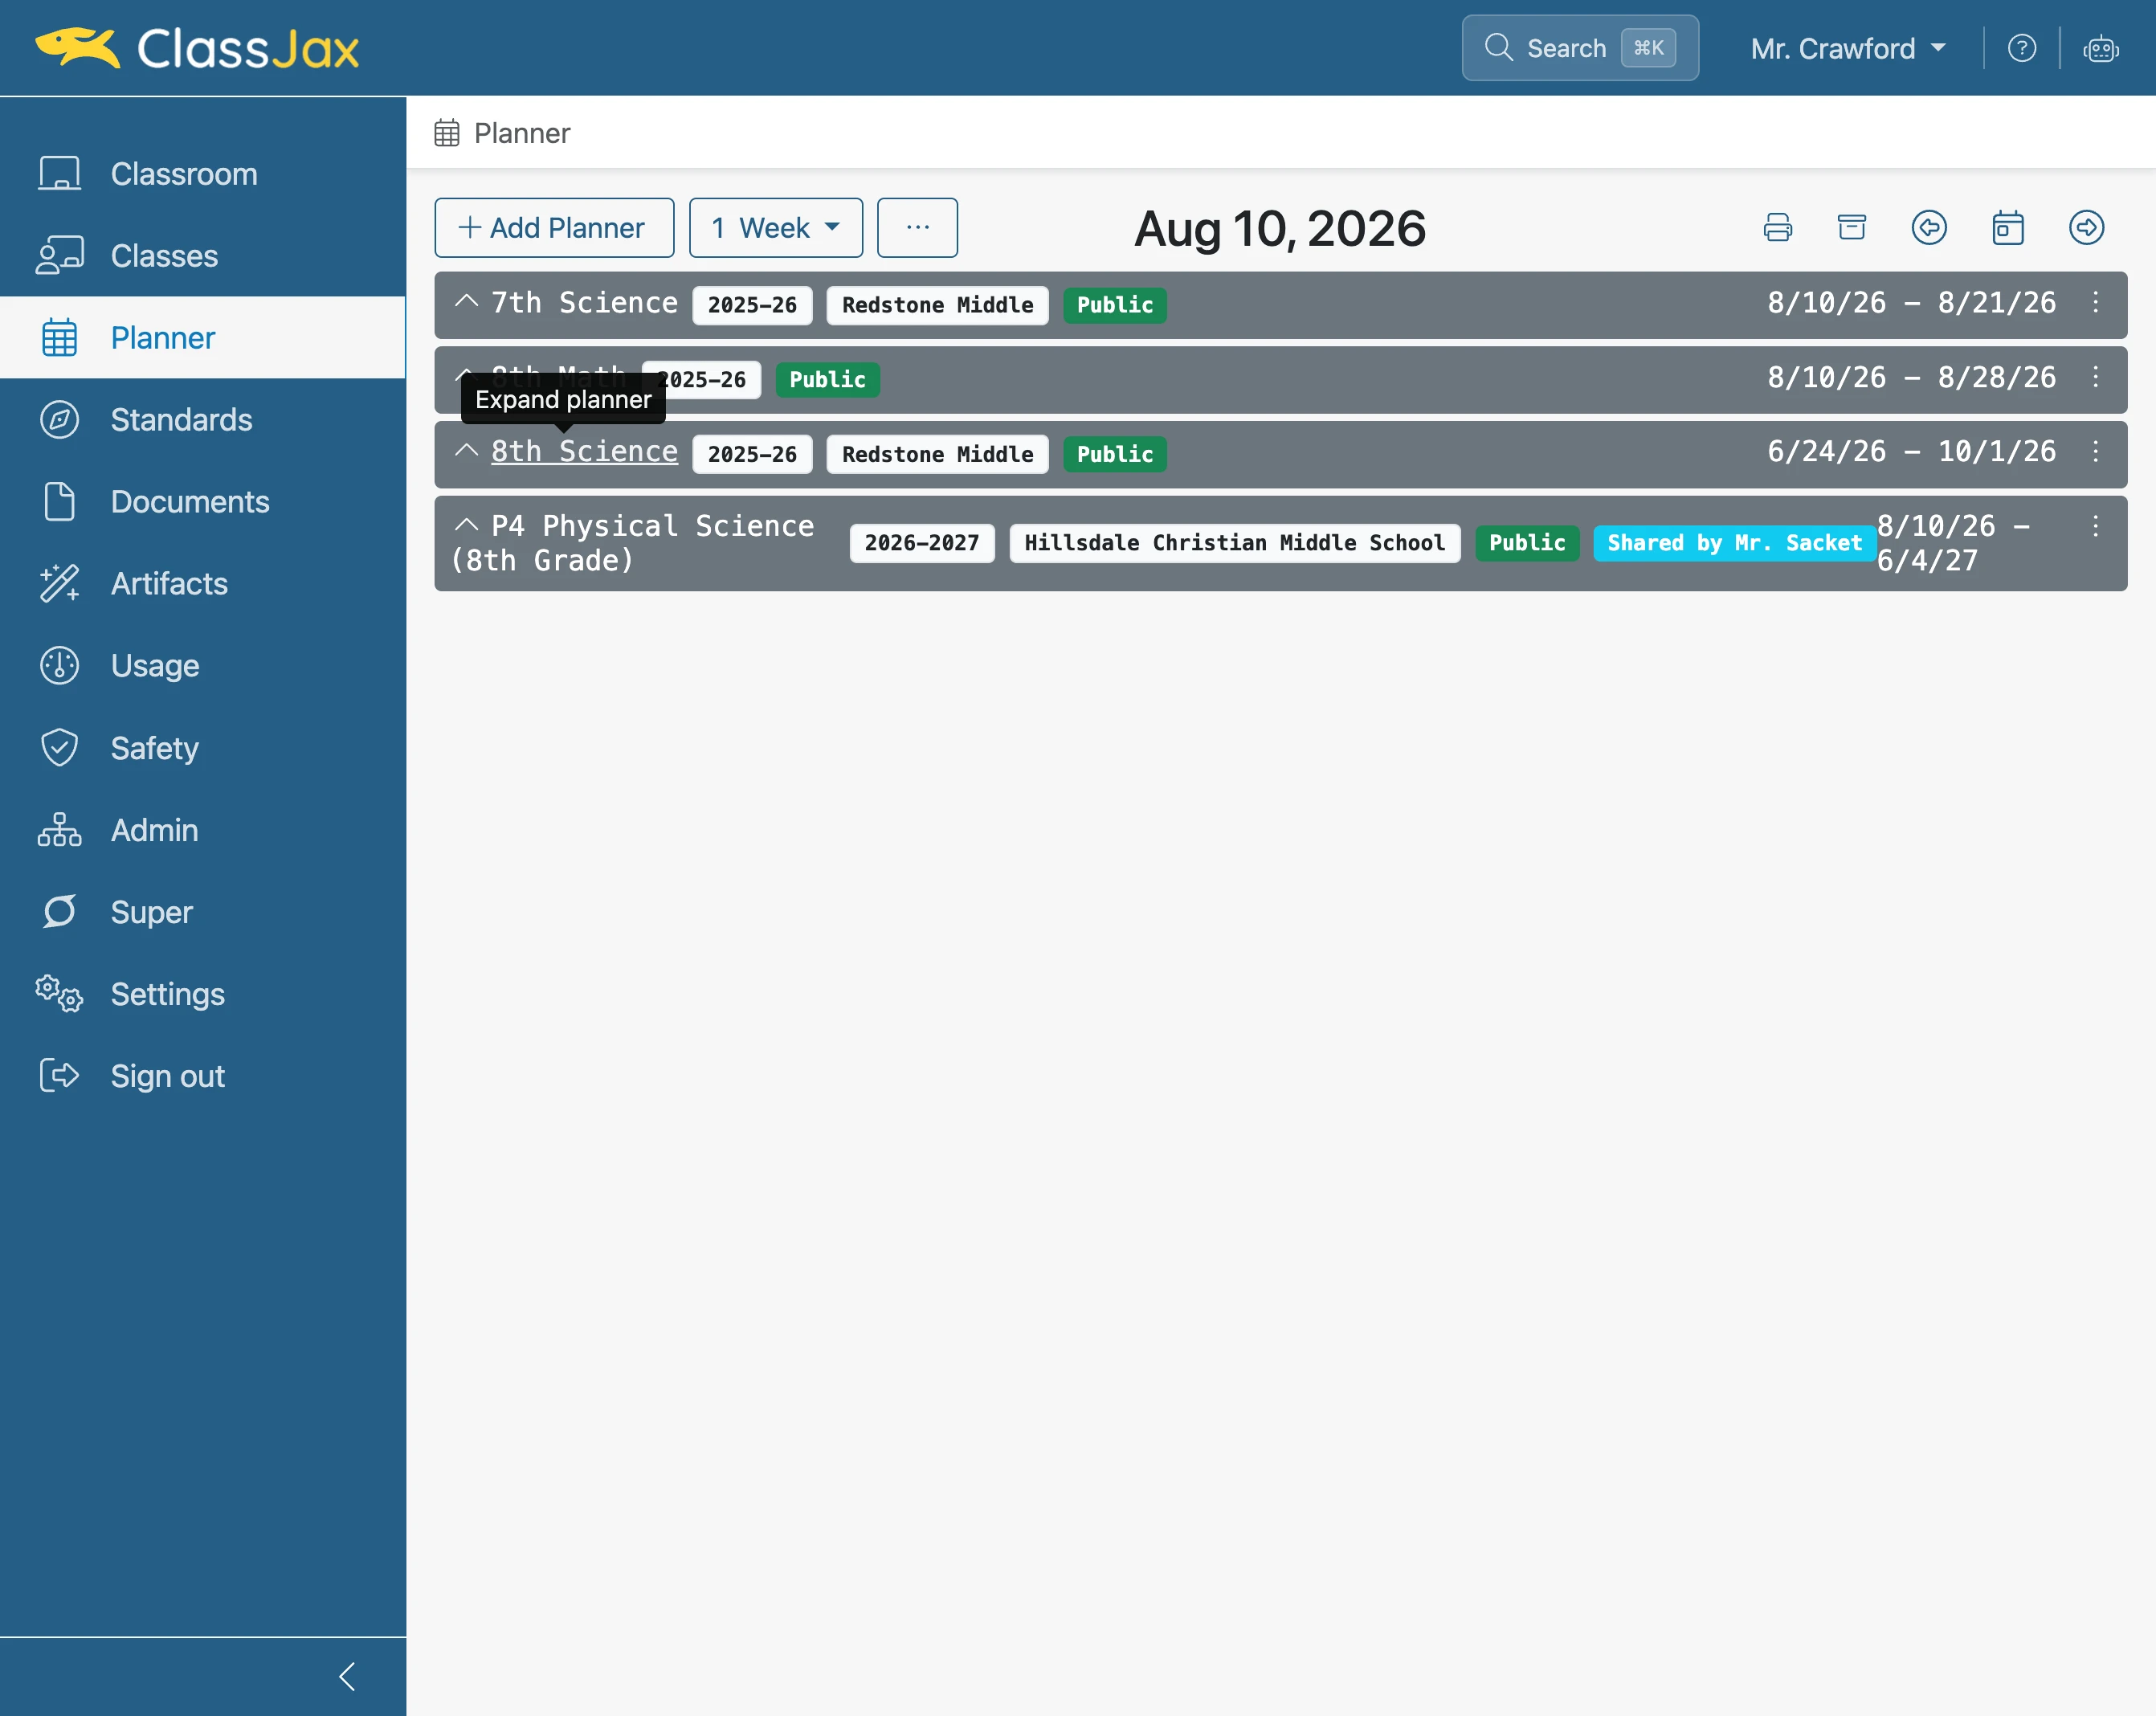Open P4 Physical Science options menu
The height and width of the screenshot is (1716, 2156).
click(x=2095, y=526)
